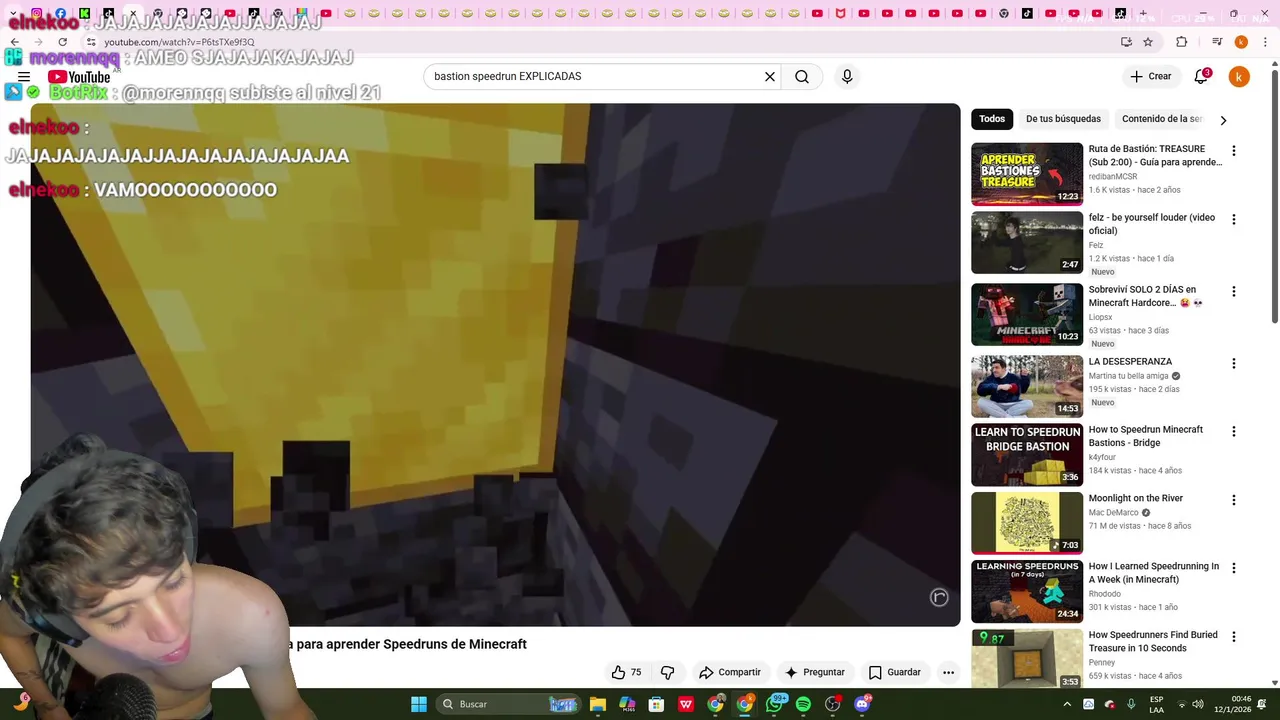Open Ruta de Bastión TREASURE video thumbnail

(1027, 174)
